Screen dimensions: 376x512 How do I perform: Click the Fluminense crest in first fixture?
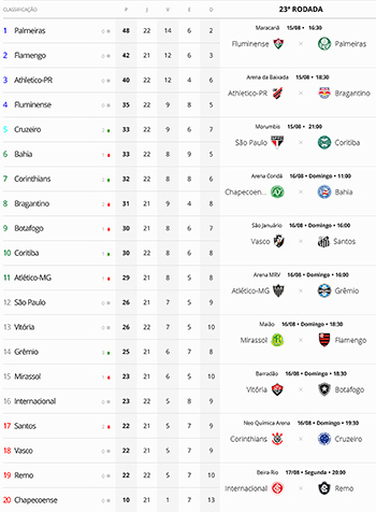pyautogui.click(x=278, y=44)
